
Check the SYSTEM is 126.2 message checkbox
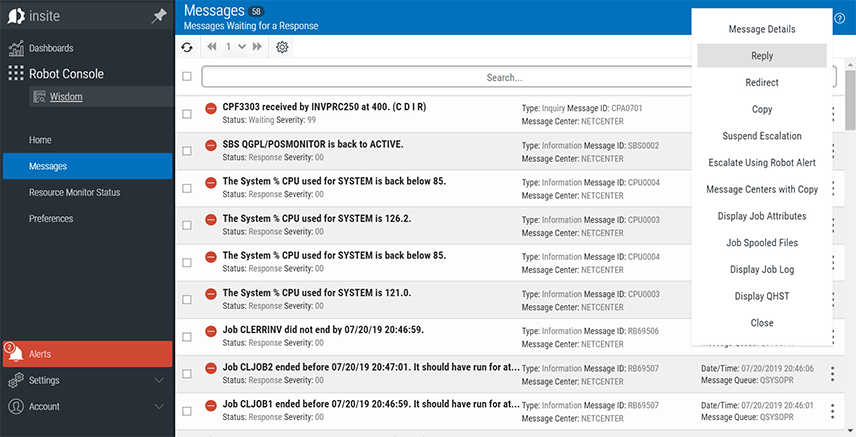[x=187, y=225]
